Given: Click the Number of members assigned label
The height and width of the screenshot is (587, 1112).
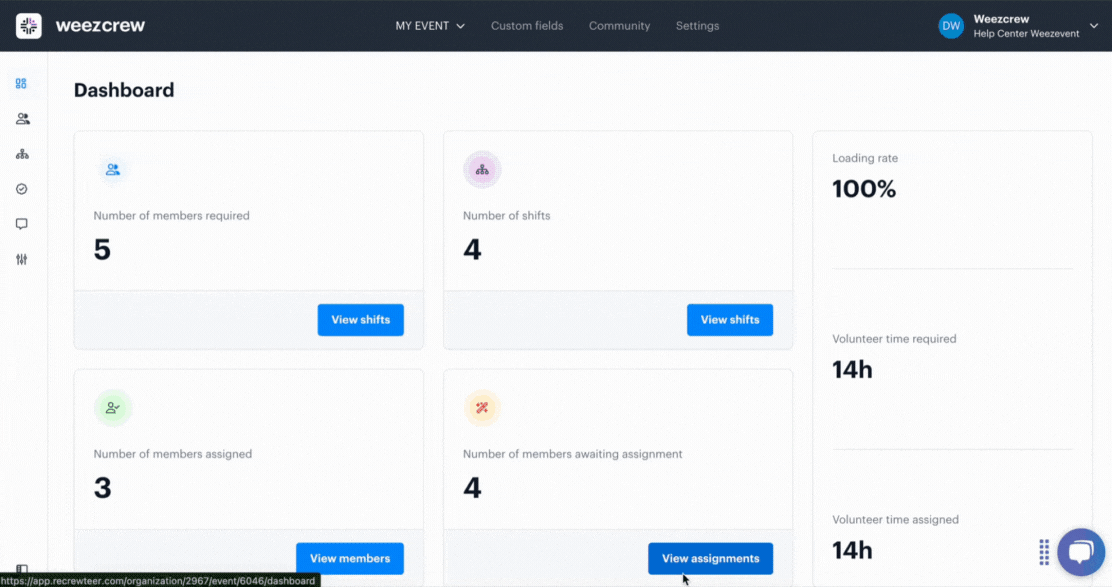Looking at the screenshot, I should pos(172,454).
